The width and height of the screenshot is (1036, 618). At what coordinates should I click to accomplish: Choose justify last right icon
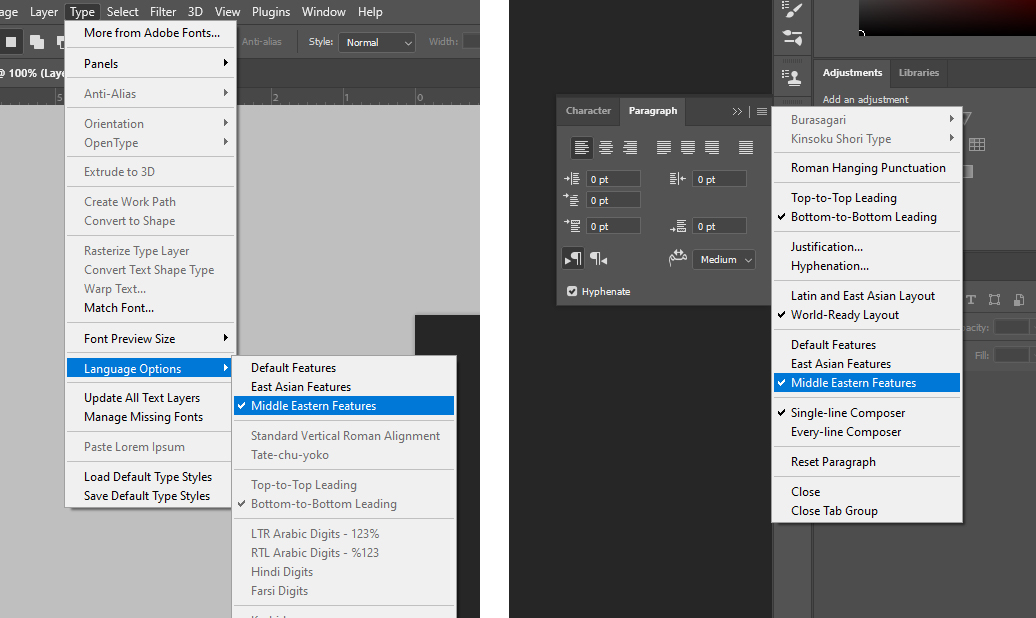click(712, 147)
